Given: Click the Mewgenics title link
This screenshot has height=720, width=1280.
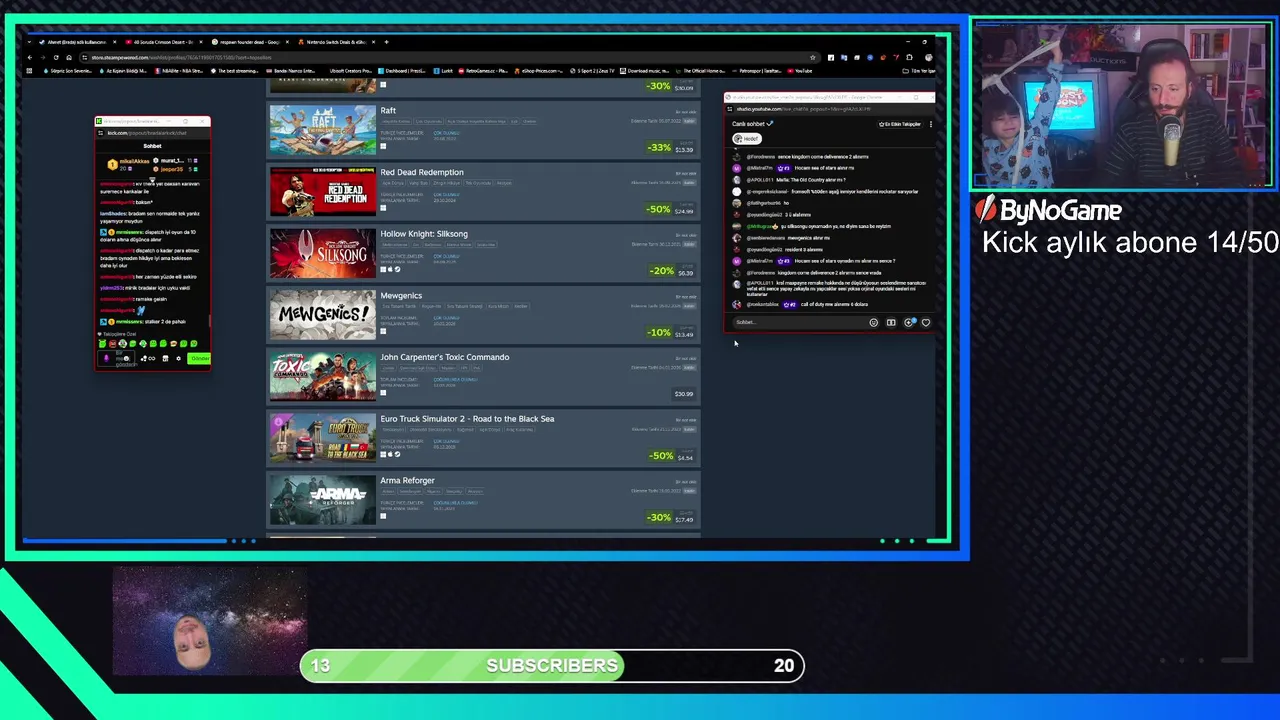Looking at the screenshot, I should tap(401, 296).
